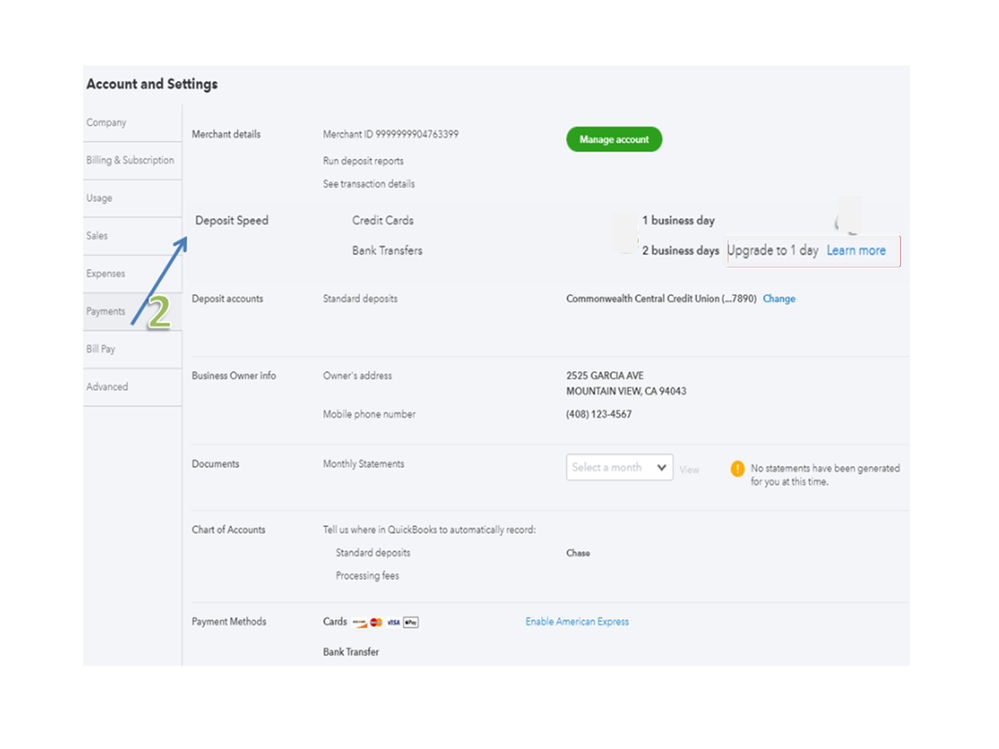
Task: Click the orange statements warning icon
Action: (737, 468)
